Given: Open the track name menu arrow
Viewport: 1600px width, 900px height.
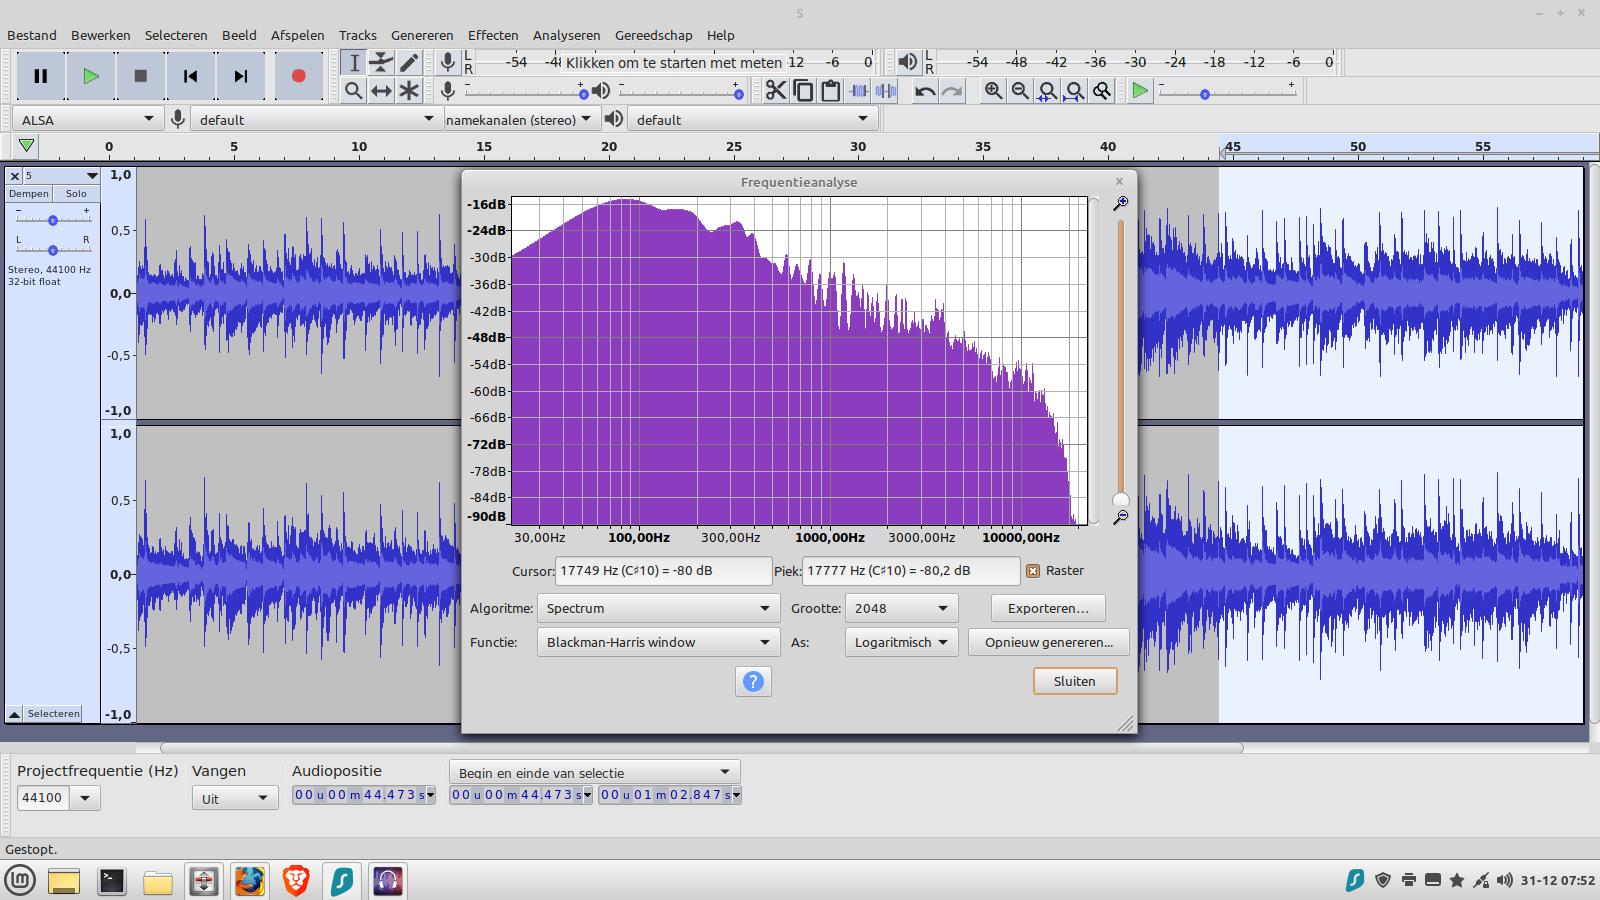Looking at the screenshot, I should pos(92,176).
